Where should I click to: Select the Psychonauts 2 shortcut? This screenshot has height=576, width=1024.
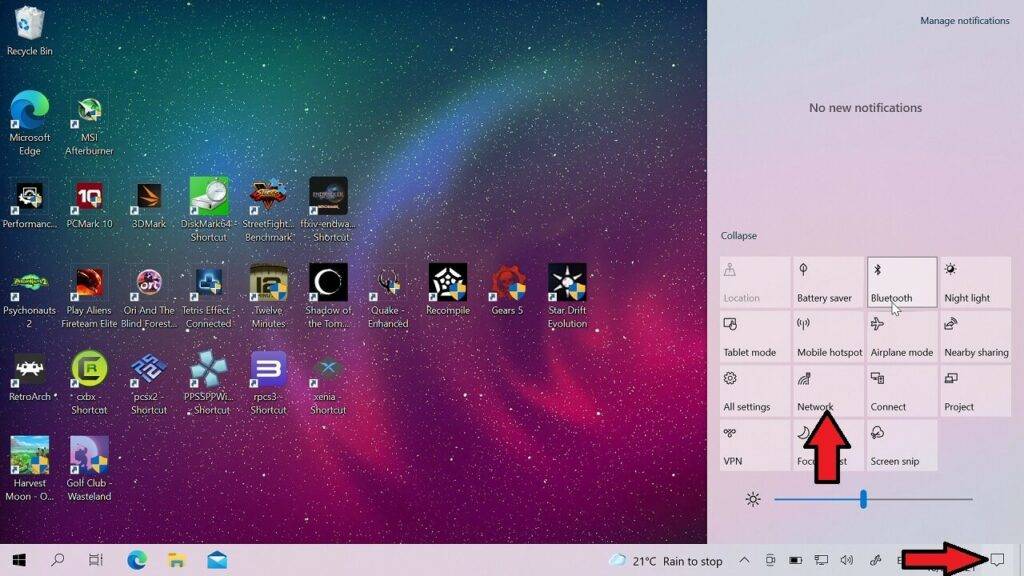[x=29, y=298]
